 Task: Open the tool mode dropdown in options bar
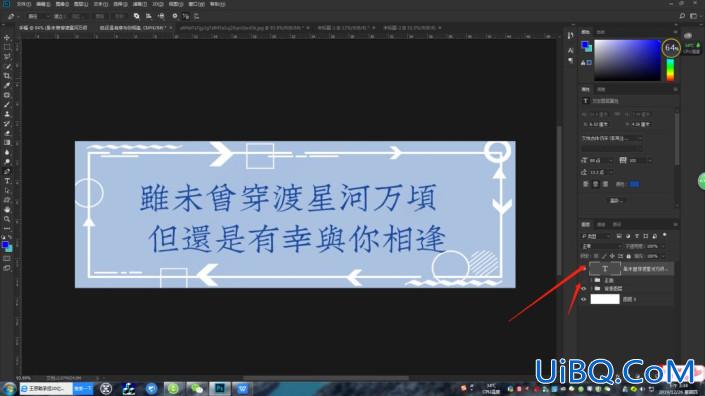pyautogui.click(x=38, y=16)
